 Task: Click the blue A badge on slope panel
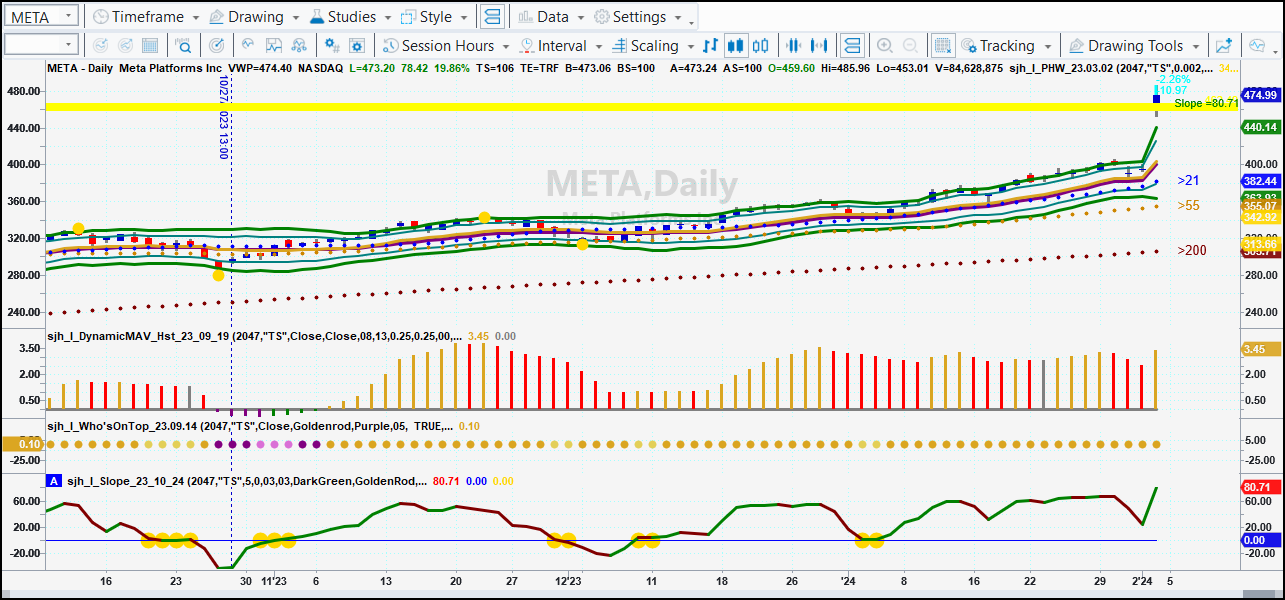(x=53, y=481)
